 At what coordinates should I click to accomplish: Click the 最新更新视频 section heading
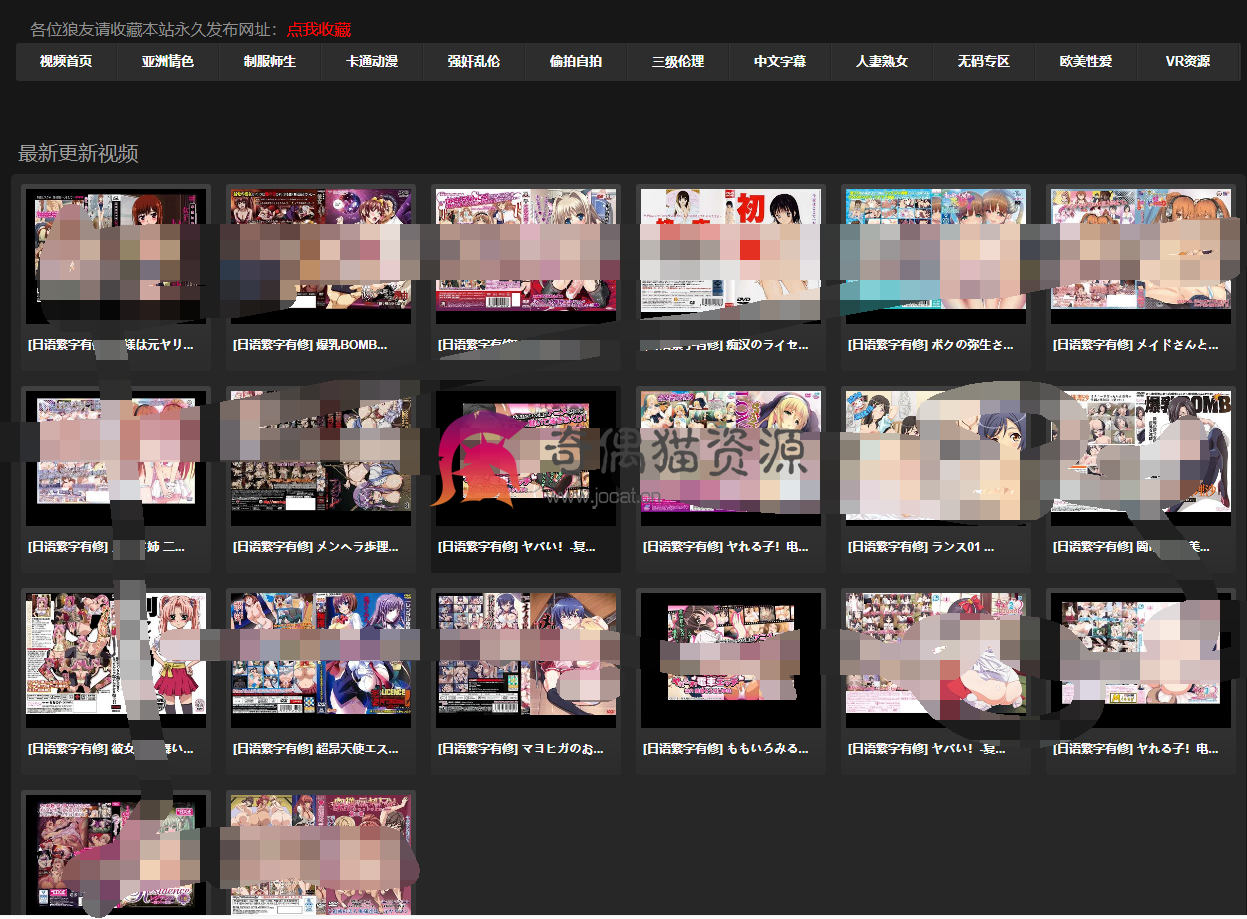78,153
